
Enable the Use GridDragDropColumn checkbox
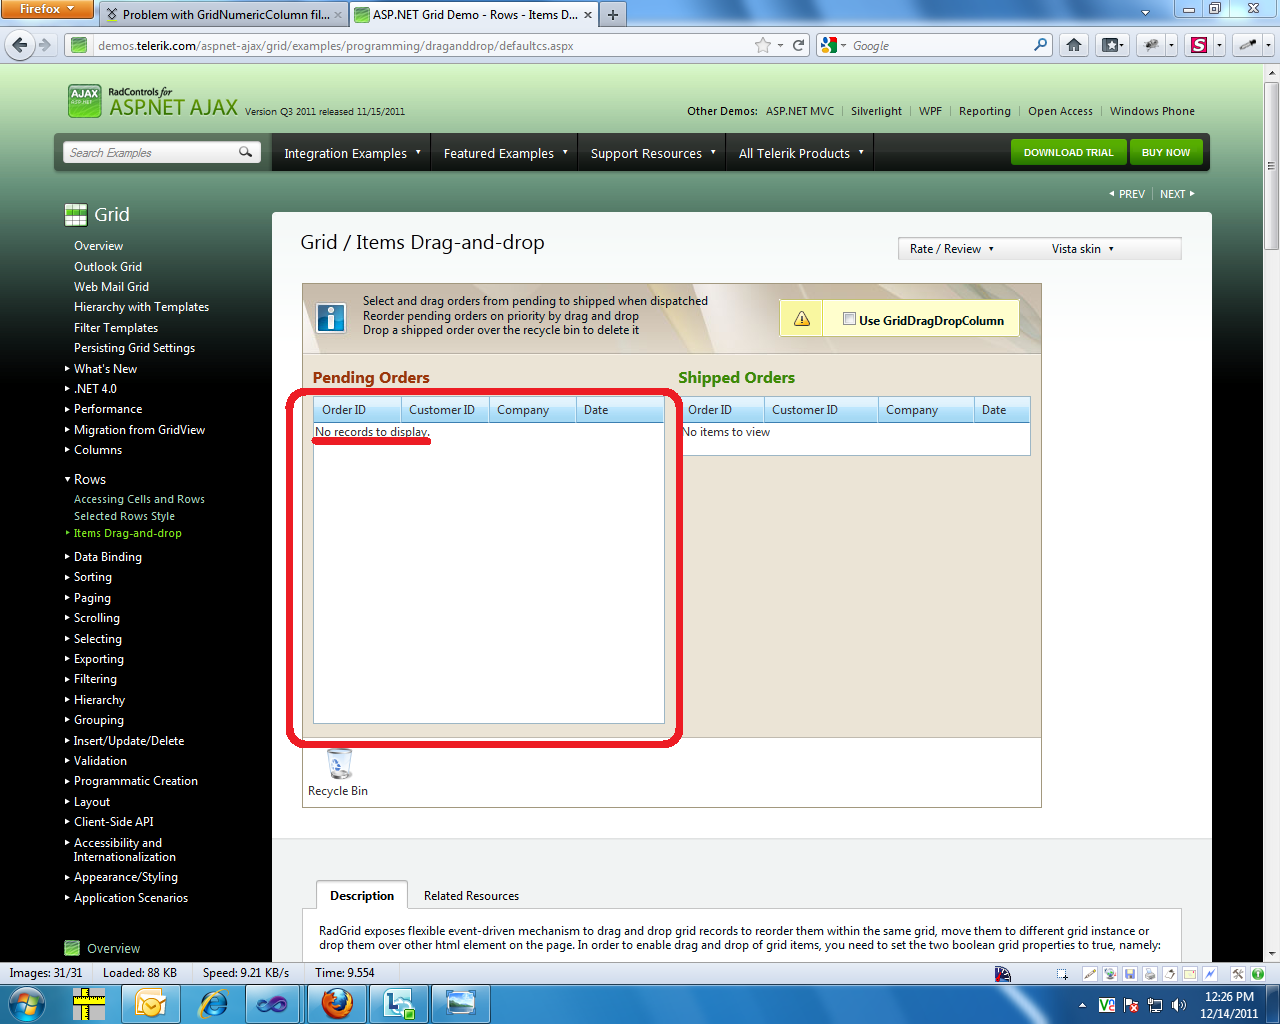(849, 319)
